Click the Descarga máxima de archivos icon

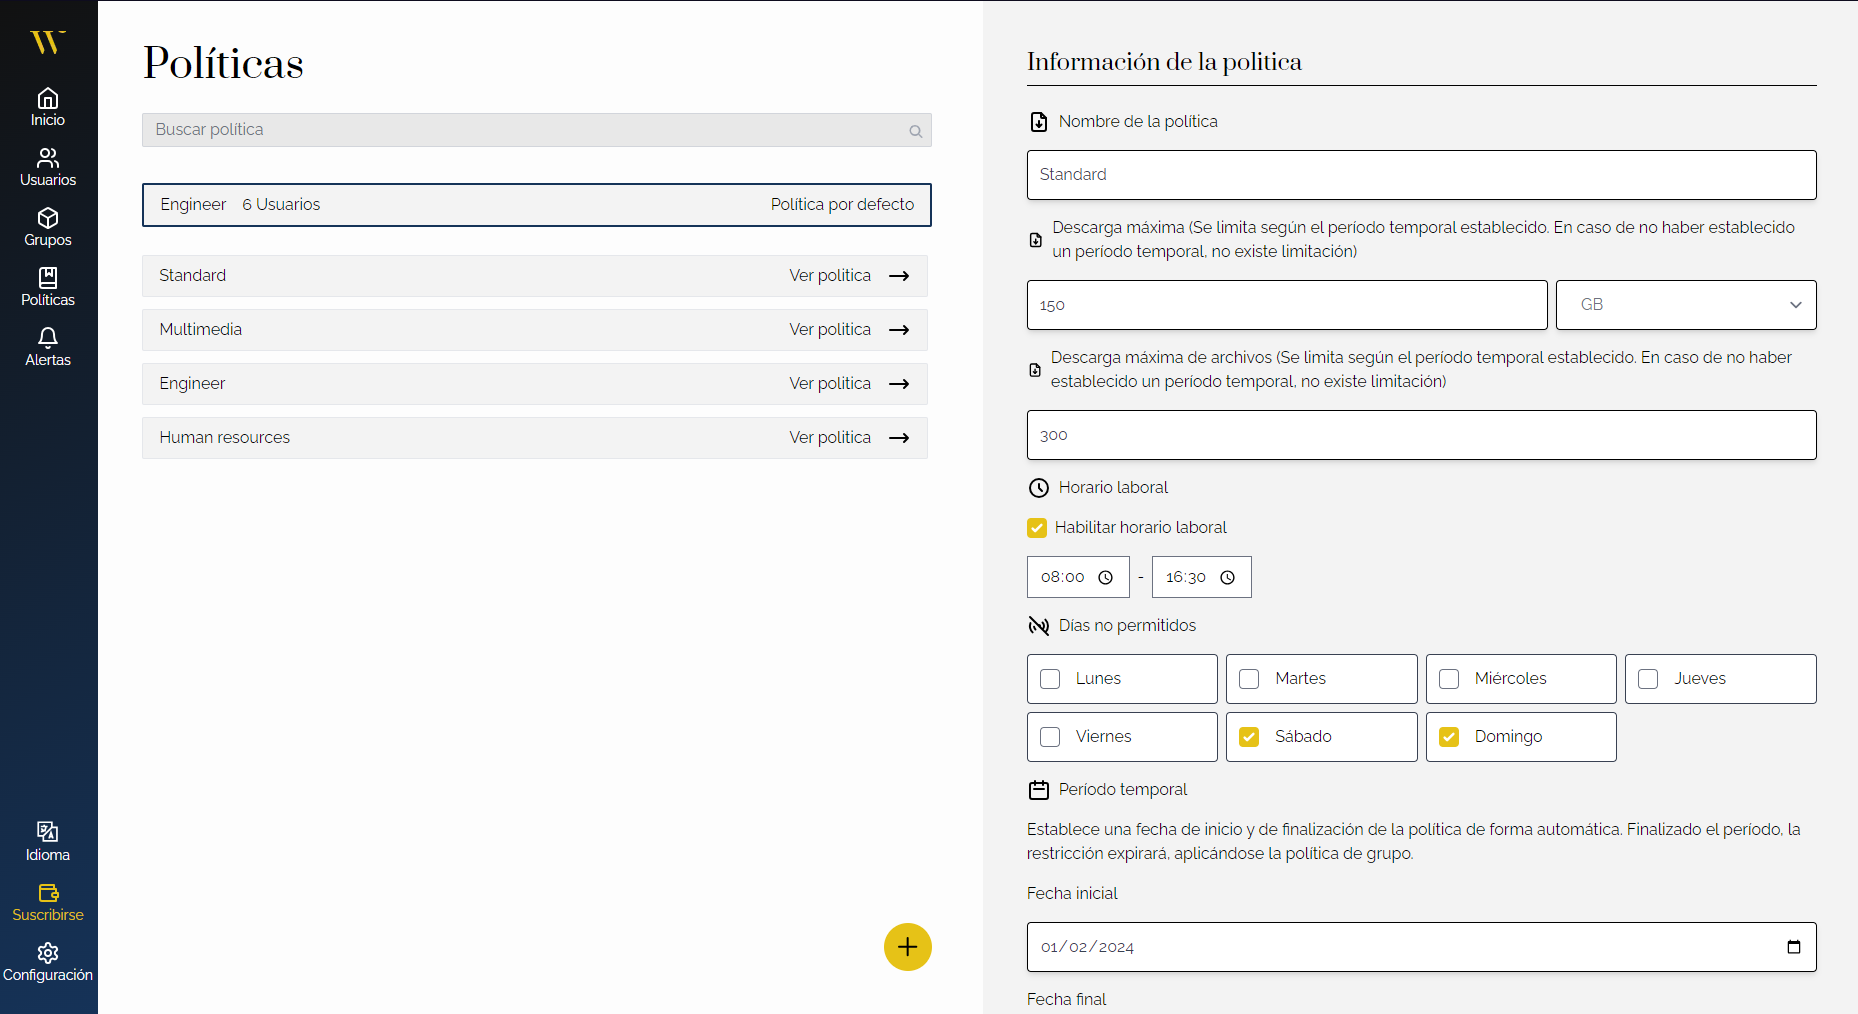point(1035,370)
